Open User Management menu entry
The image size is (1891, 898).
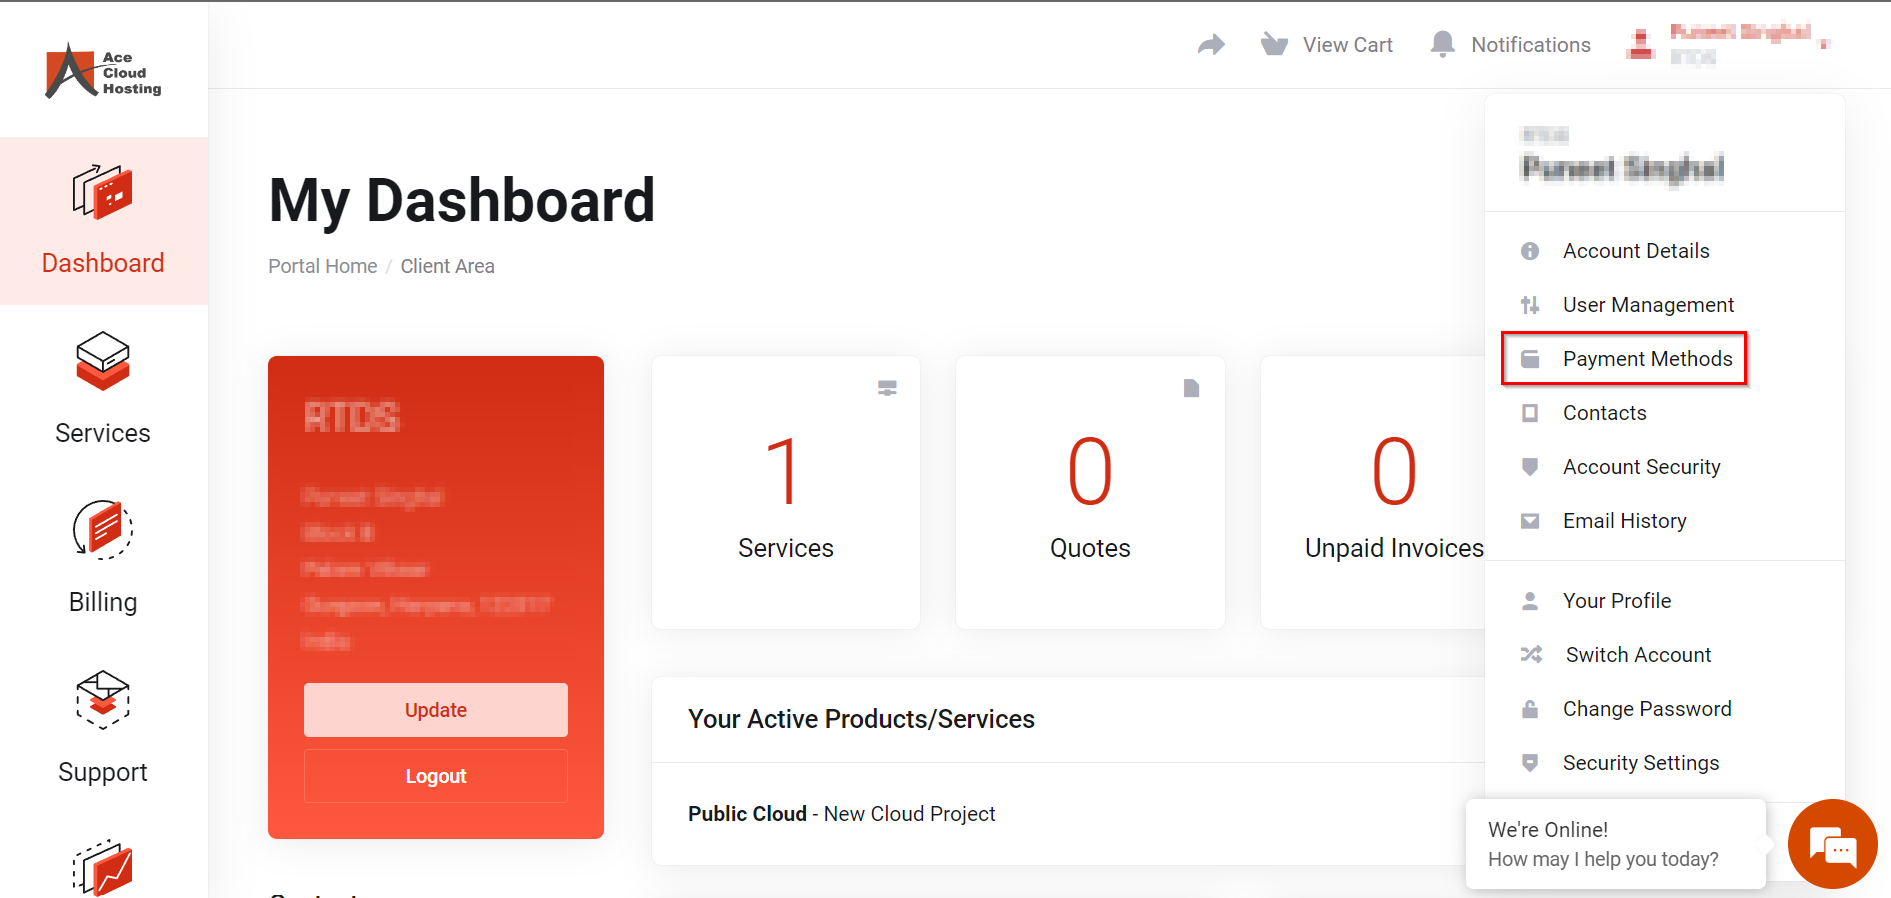click(x=1647, y=305)
